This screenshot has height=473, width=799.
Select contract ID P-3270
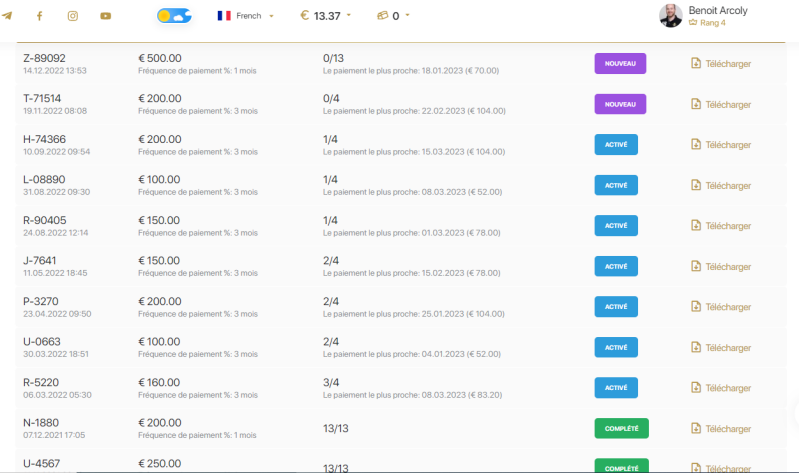pyautogui.click(x=41, y=301)
